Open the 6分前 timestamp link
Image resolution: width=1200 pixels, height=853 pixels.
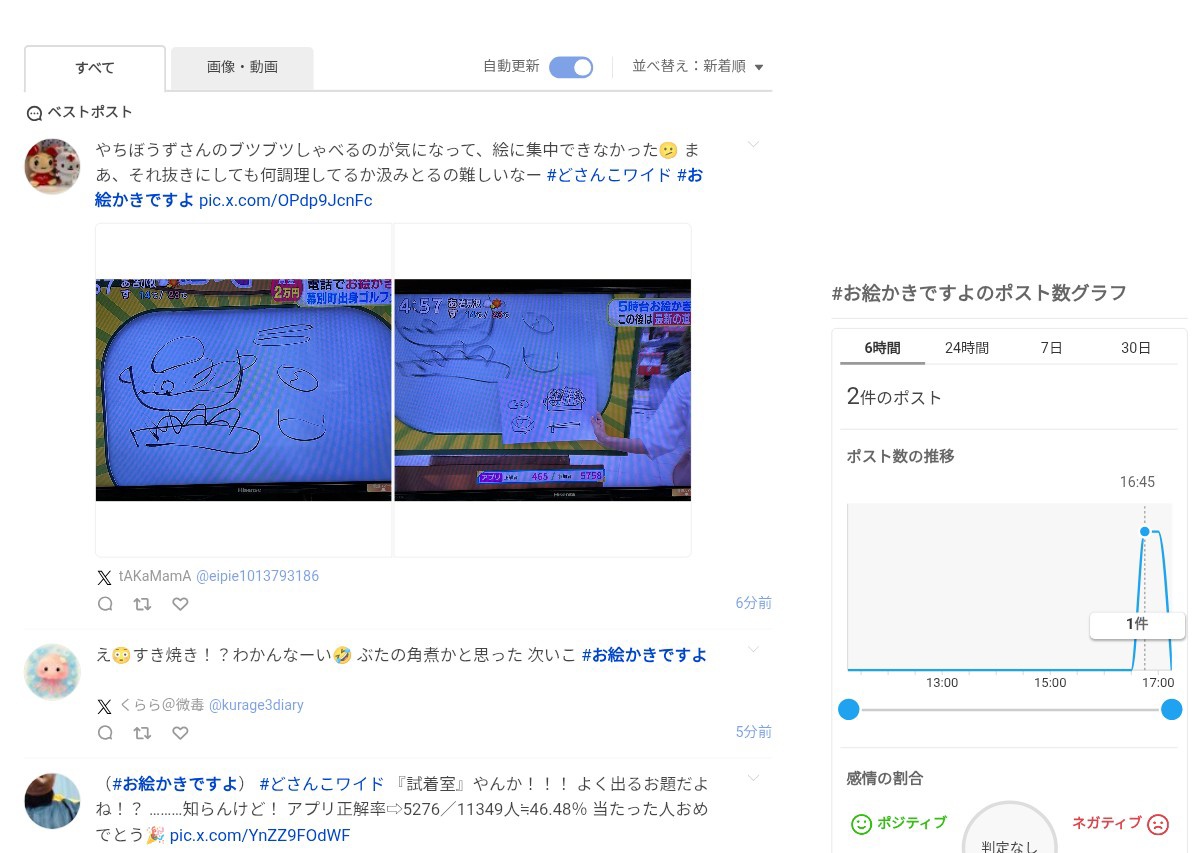coord(754,603)
